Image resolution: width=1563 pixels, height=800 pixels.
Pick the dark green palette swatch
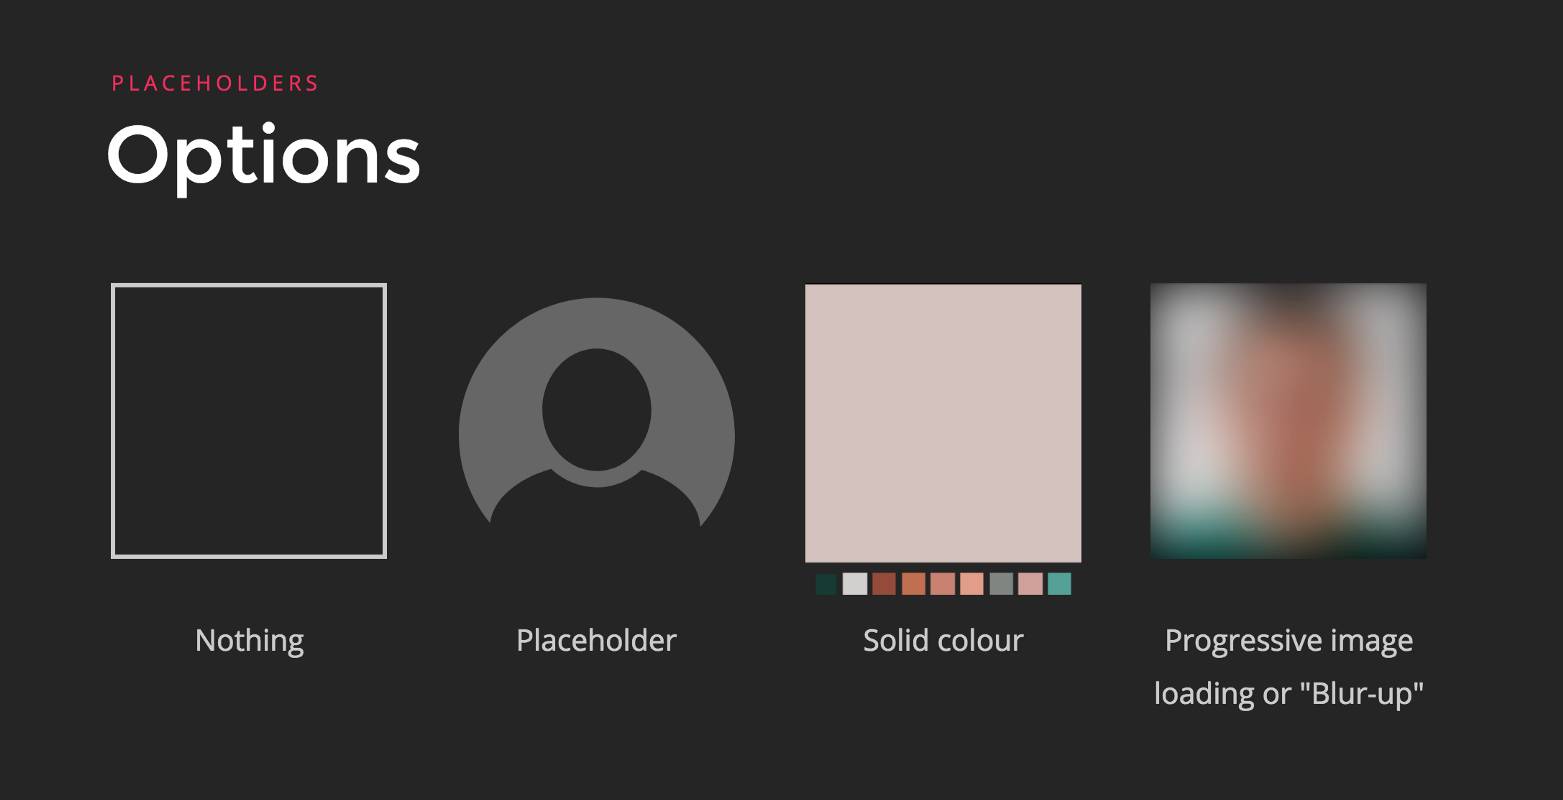click(x=826, y=584)
